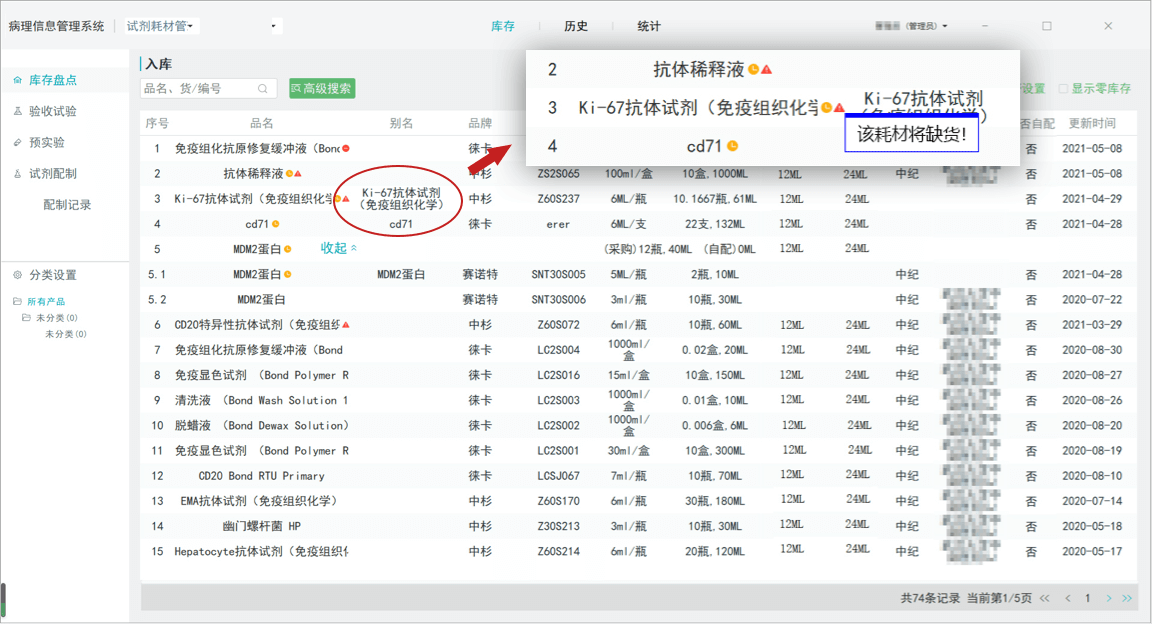Click red warning triangle on CD20特异性抗体试剂 row
The height and width of the screenshot is (624, 1152).
coord(346,325)
